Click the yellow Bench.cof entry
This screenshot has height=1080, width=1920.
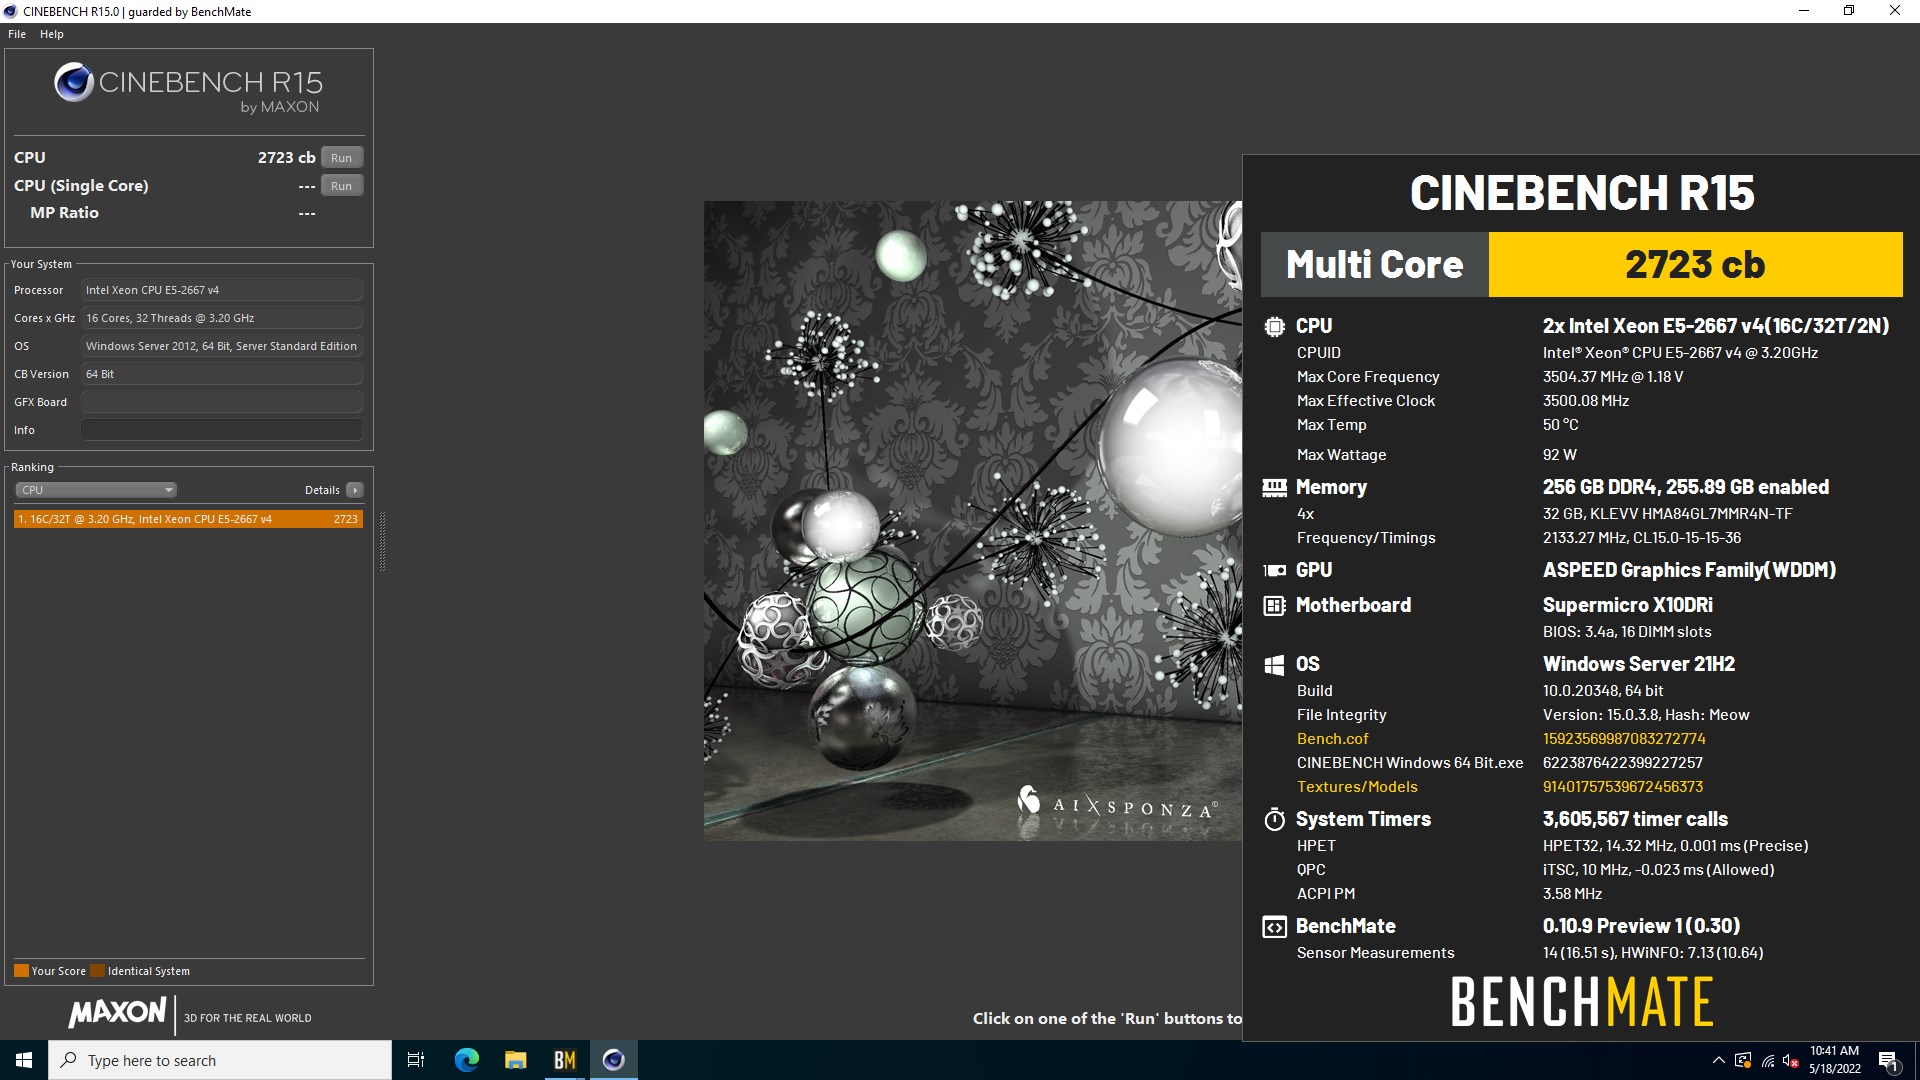1332,739
